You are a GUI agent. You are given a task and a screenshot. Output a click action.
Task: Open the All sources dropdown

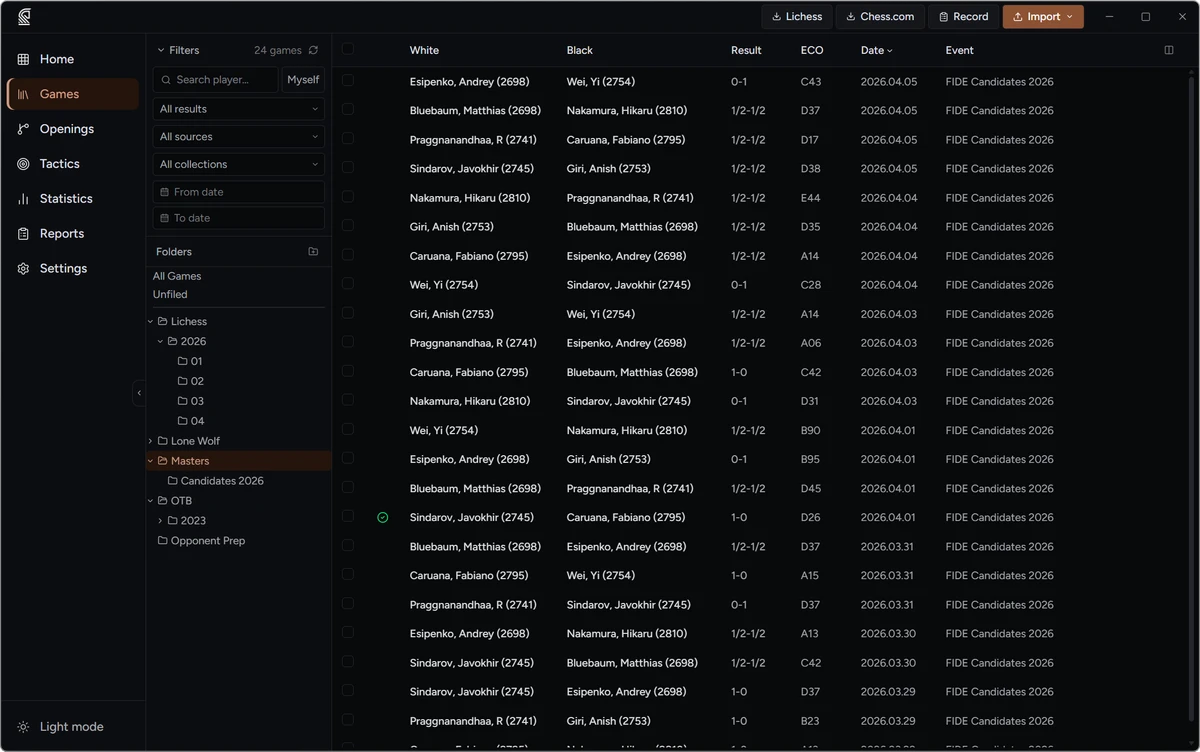click(x=239, y=136)
